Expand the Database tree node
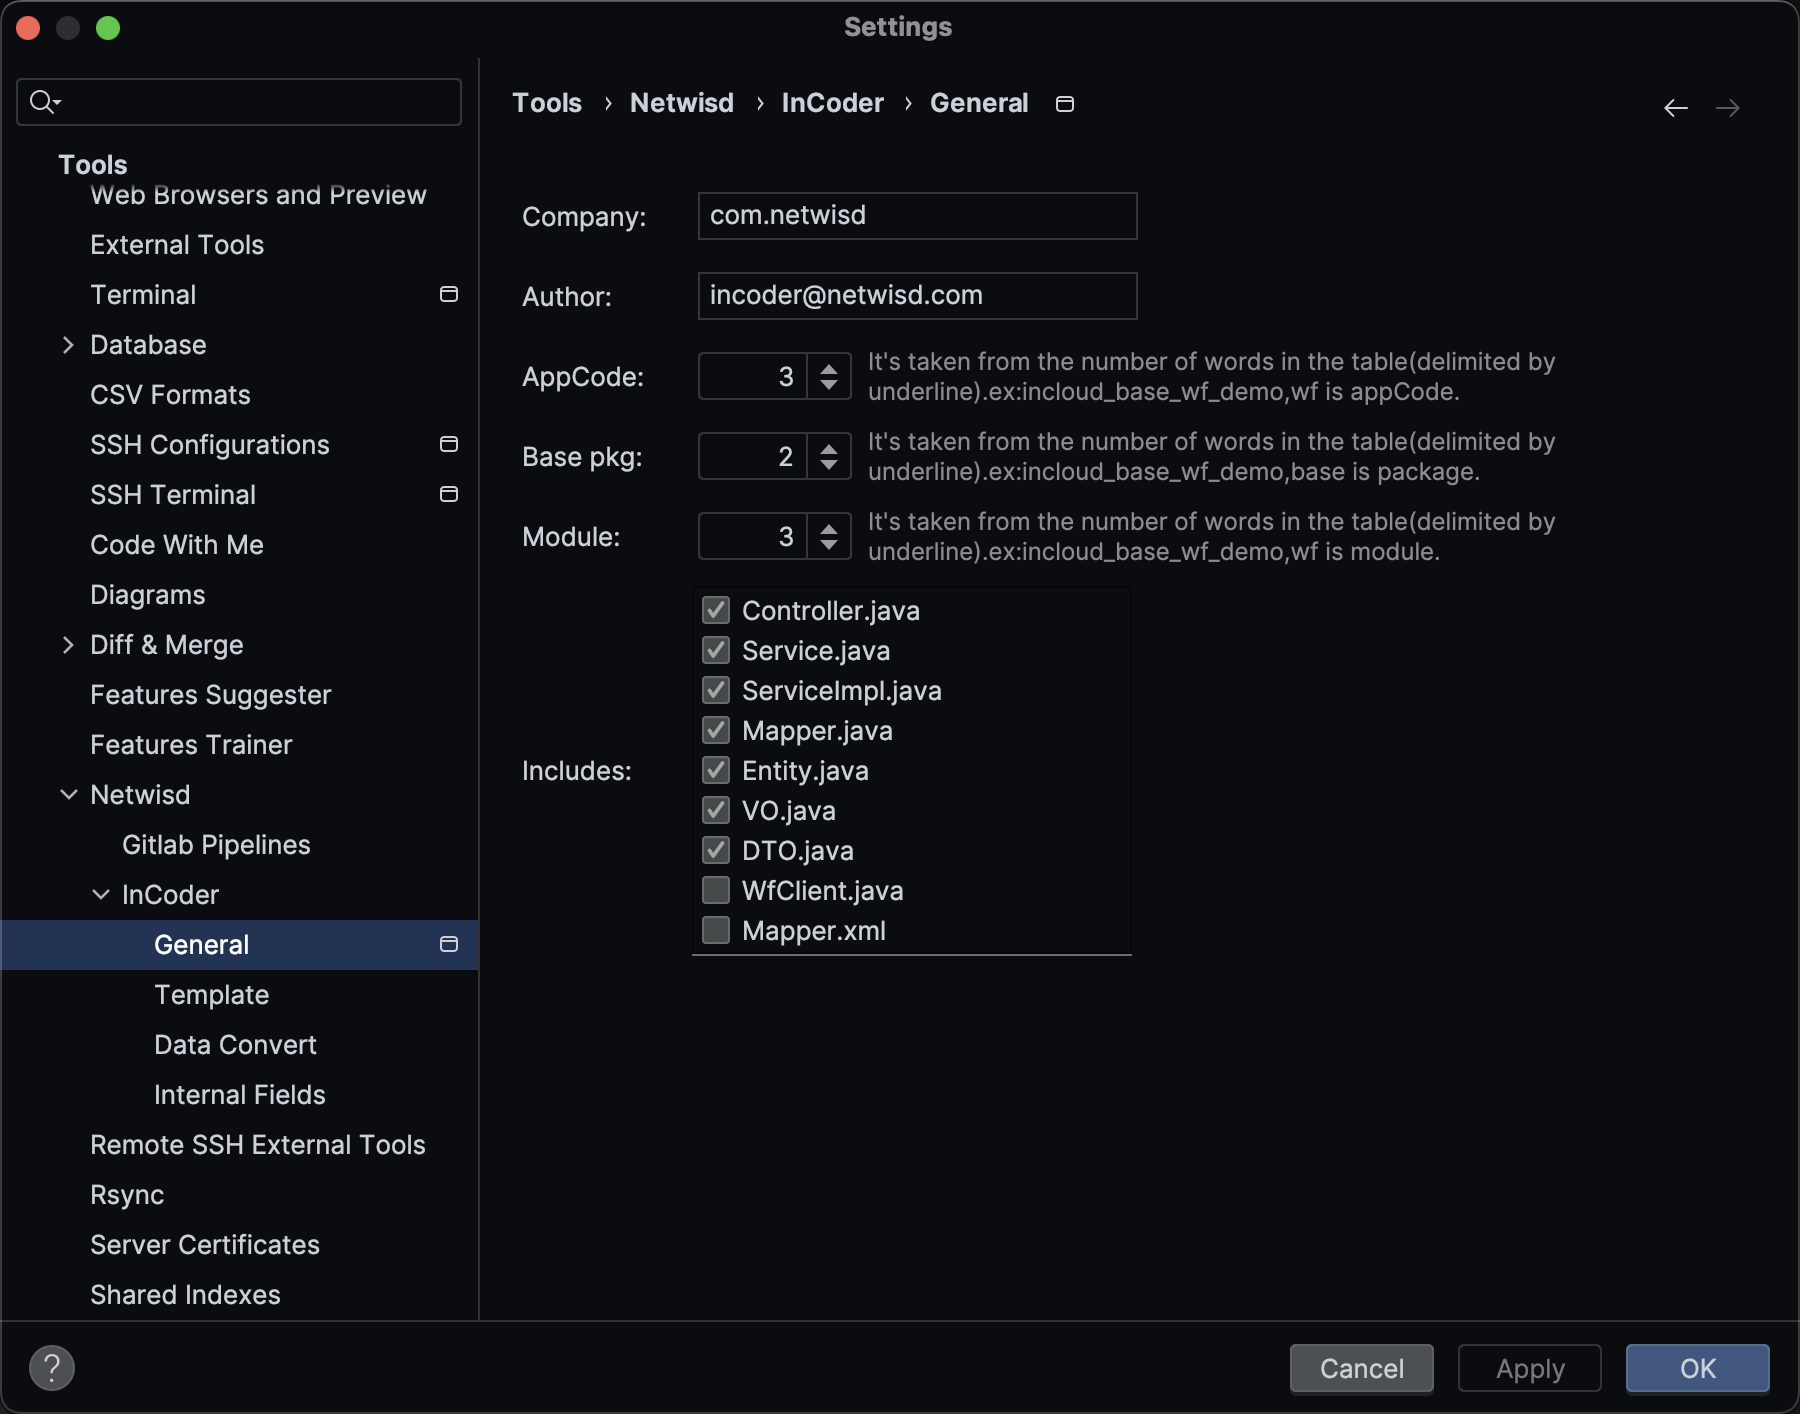 point(68,345)
